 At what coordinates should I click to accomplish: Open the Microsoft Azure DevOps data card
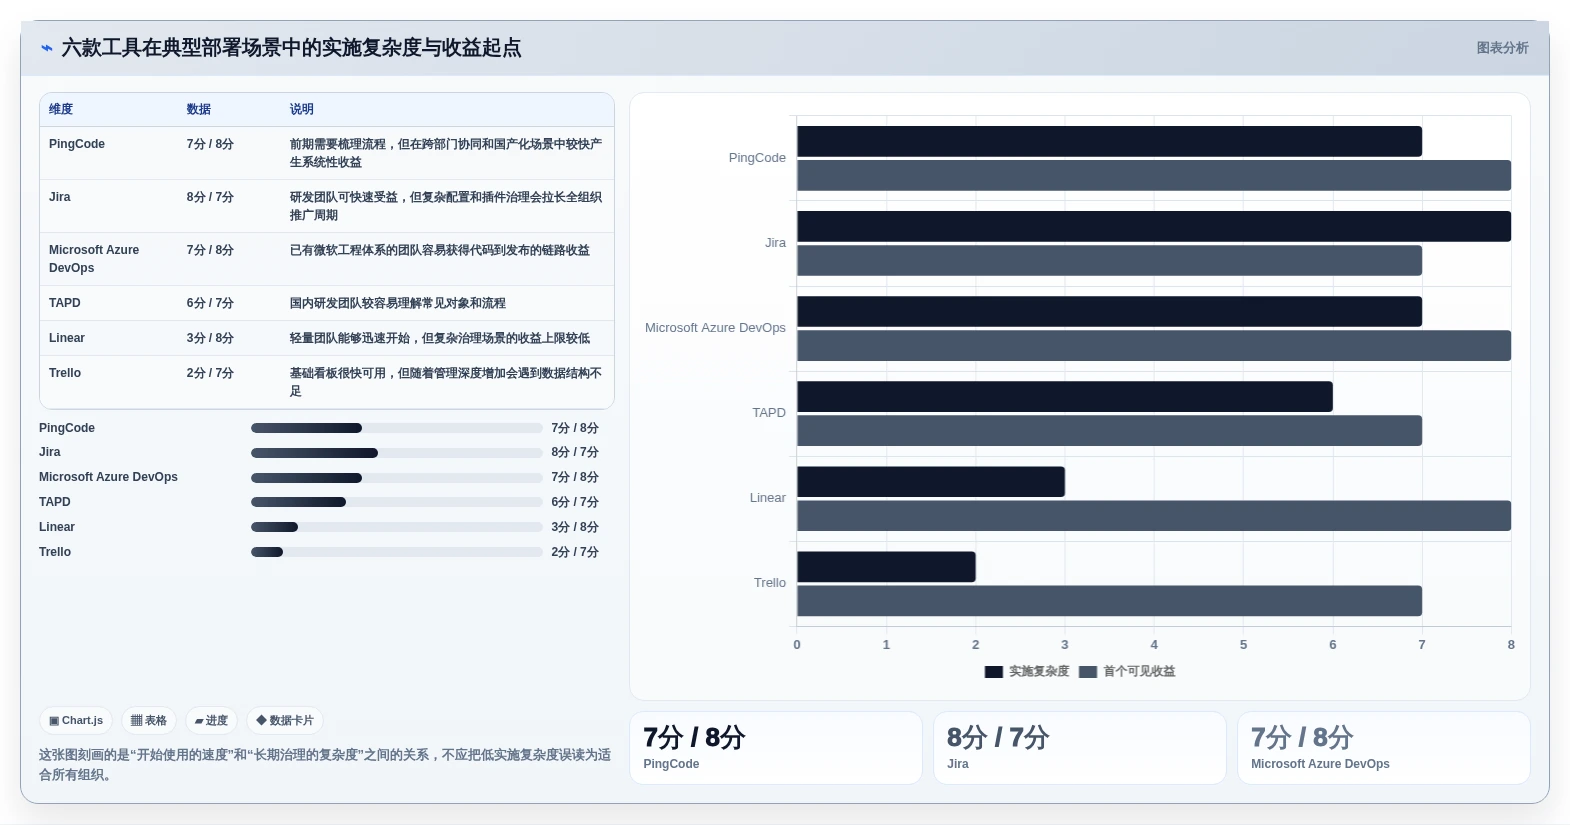click(x=1384, y=748)
